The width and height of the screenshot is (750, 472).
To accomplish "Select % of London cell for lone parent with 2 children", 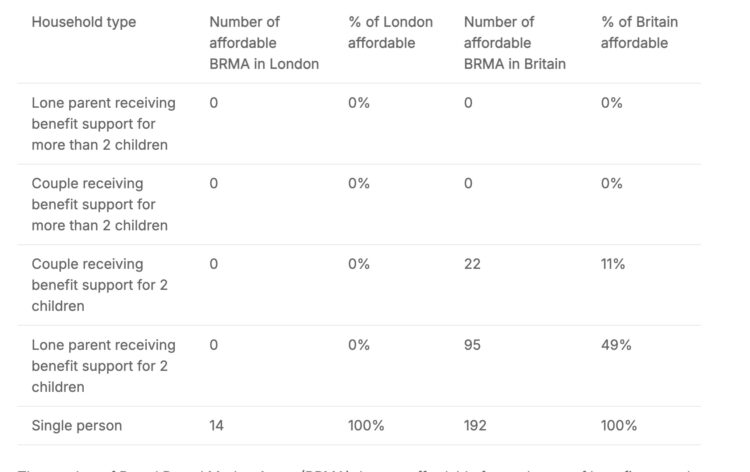I will [x=359, y=345].
